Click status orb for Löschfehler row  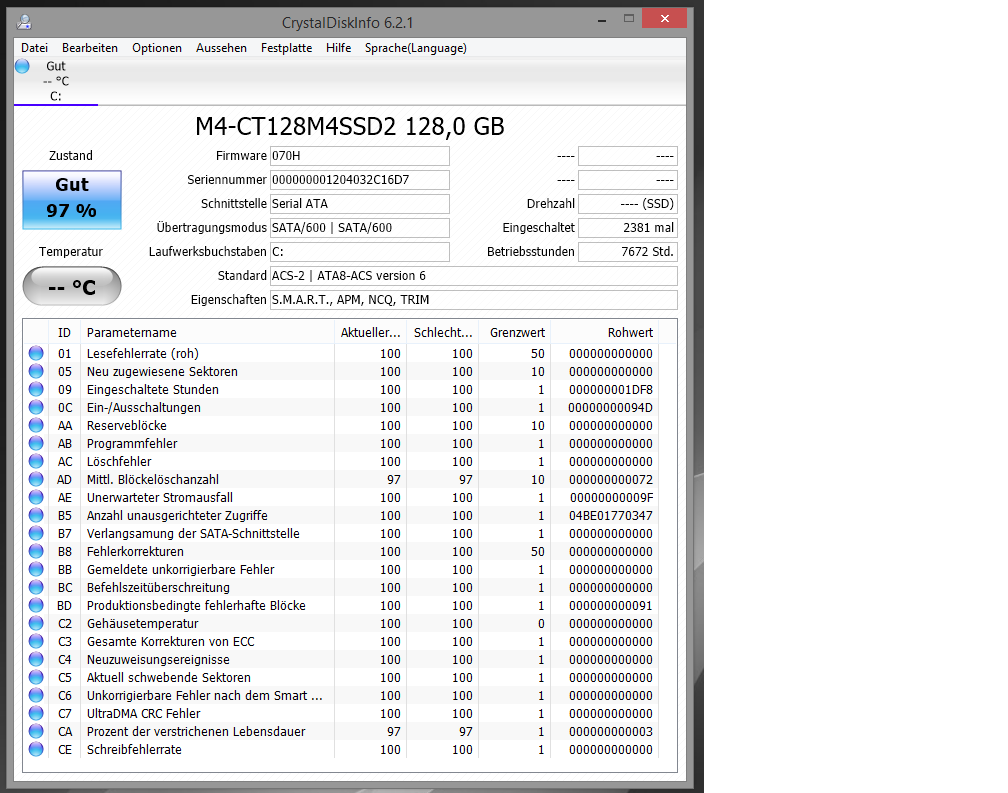(36, 461)
